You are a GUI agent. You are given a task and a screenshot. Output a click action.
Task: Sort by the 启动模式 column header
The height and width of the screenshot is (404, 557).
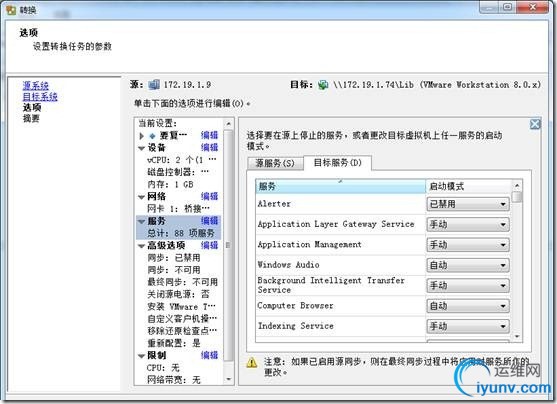click(469, 186)
